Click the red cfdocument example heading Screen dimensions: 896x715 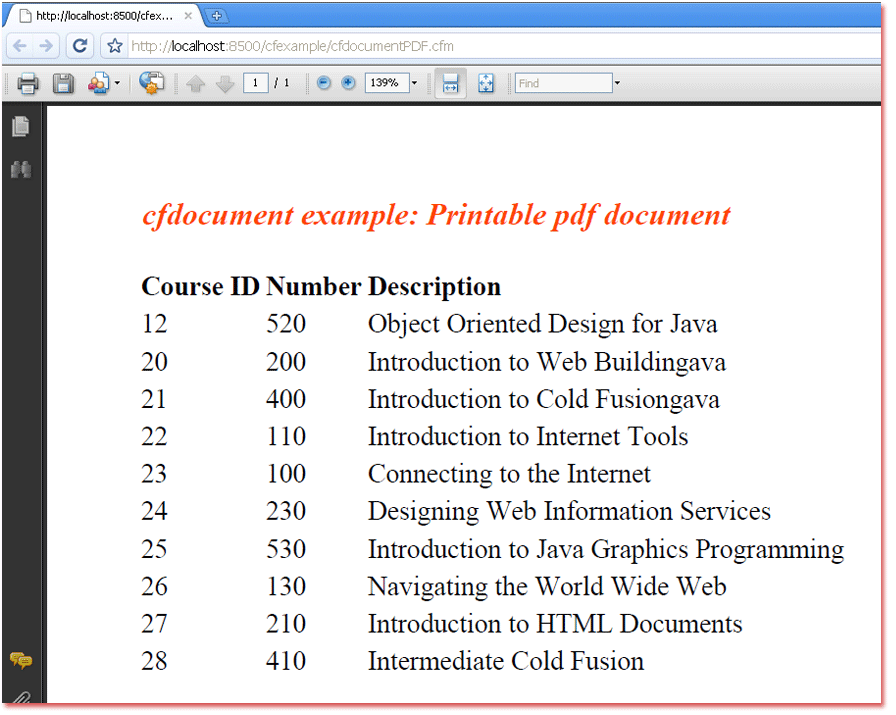[436, 217]
